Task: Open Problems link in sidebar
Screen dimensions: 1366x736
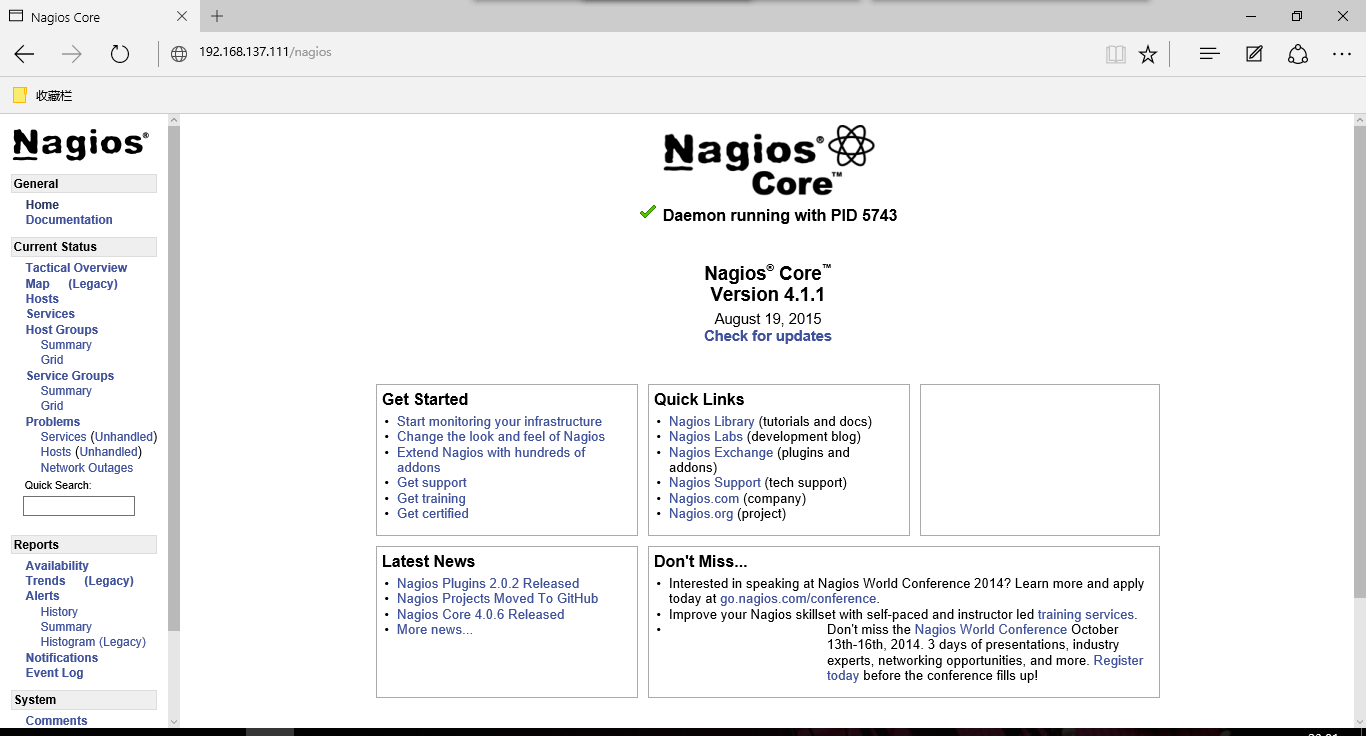Action: tap(53, 422)
